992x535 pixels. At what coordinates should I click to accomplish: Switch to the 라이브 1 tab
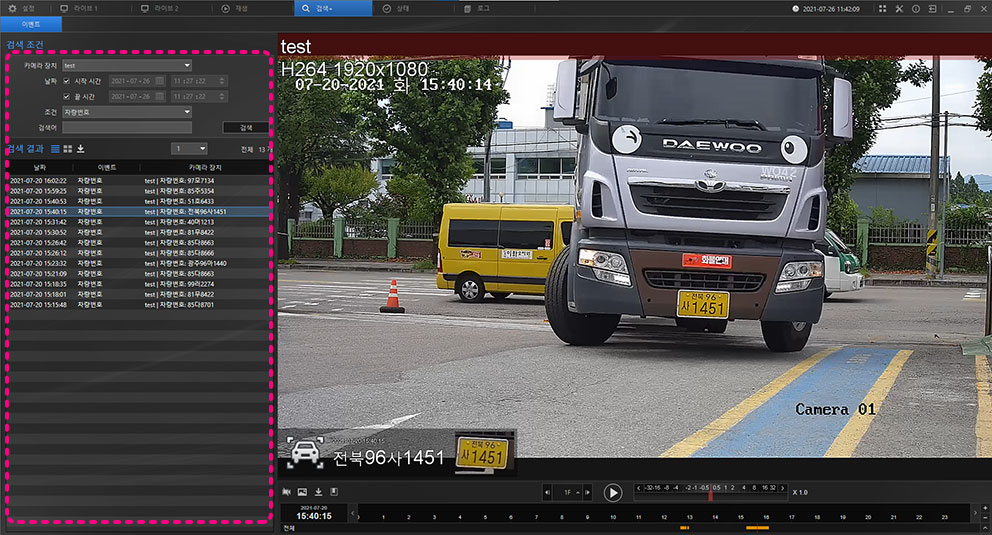79,8
